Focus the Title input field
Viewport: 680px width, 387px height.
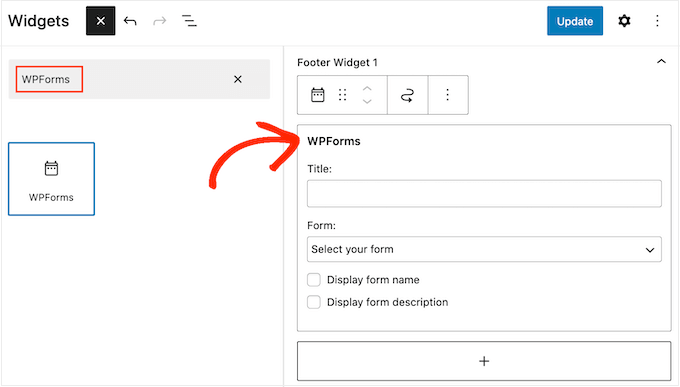click(484, 194)
